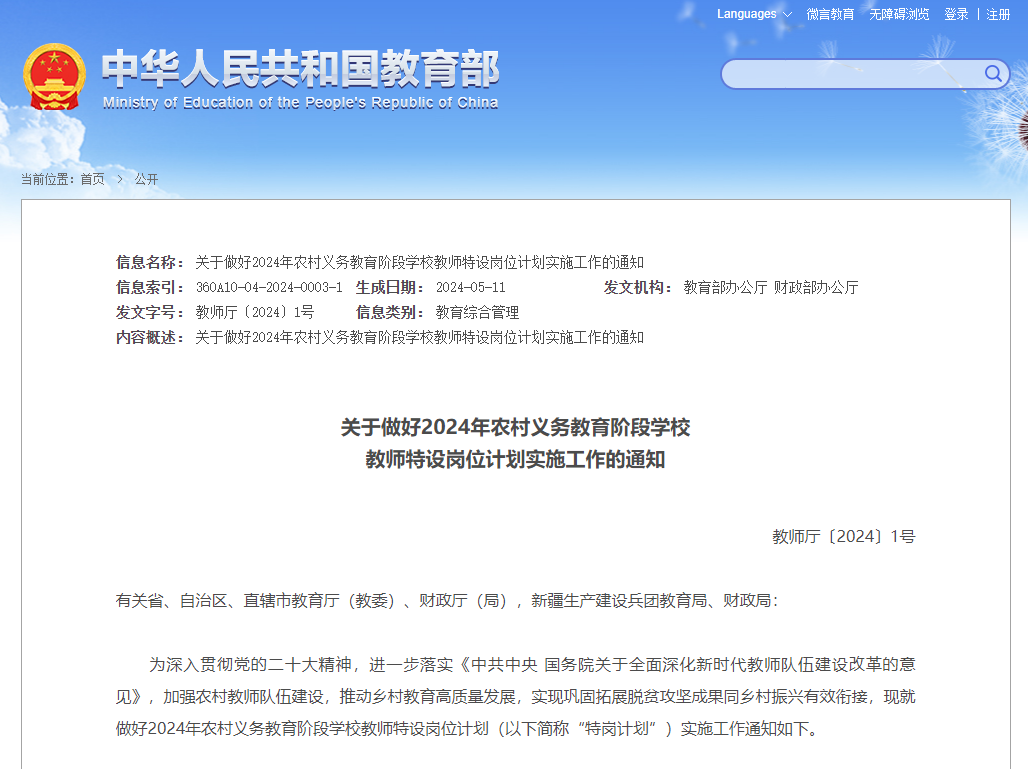This screenshot has width=1028, height=769.
Task: Click the 发文机构 label
Action: (638, 287)
